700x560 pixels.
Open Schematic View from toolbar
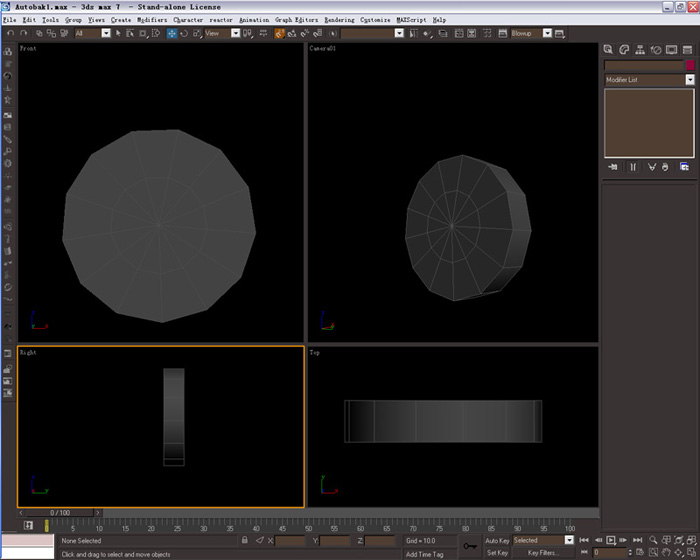(471, 33)
